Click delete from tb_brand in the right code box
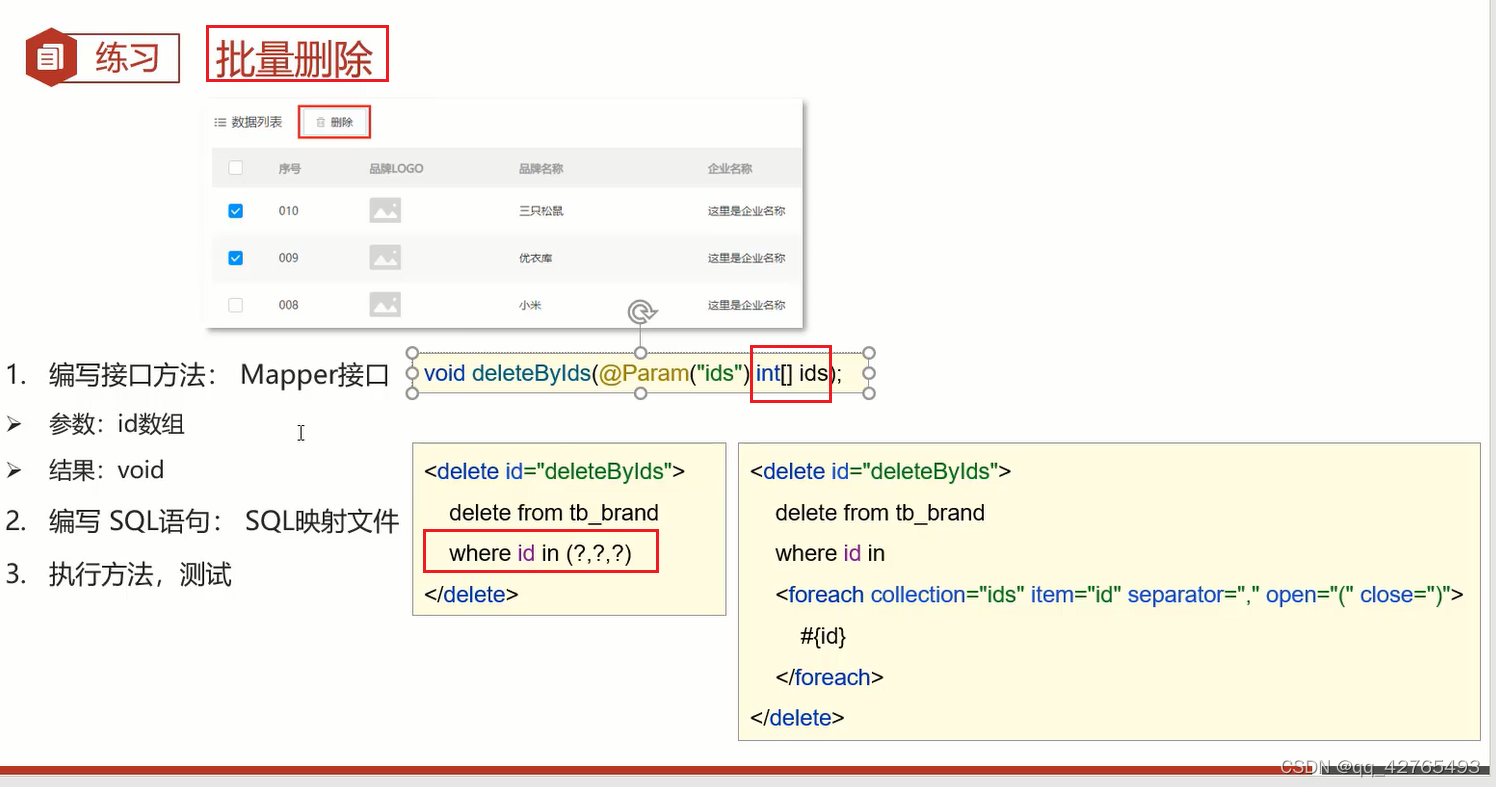This screenshot has height=787, width=1496. (880, 513)
